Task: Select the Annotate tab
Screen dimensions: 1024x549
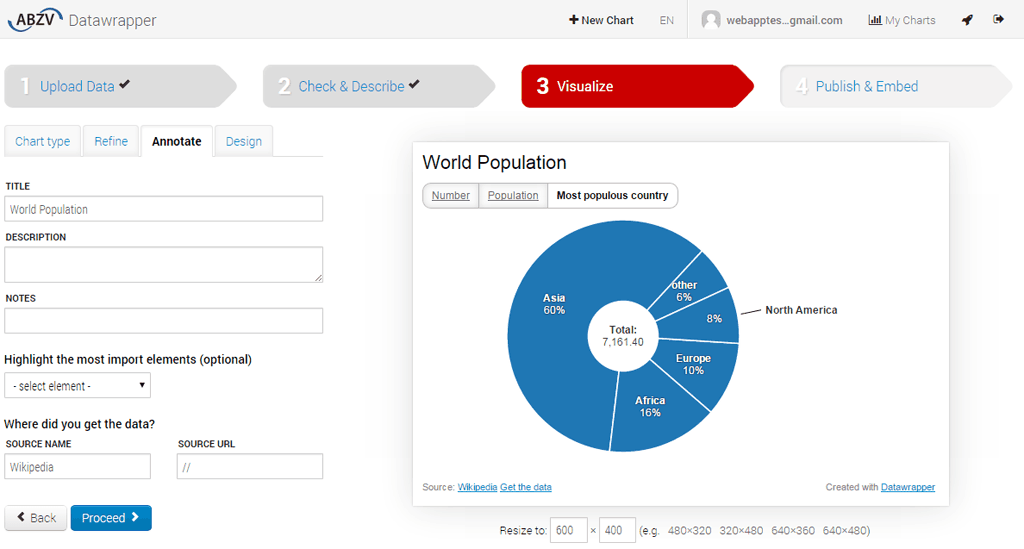Action: [176, 141]
